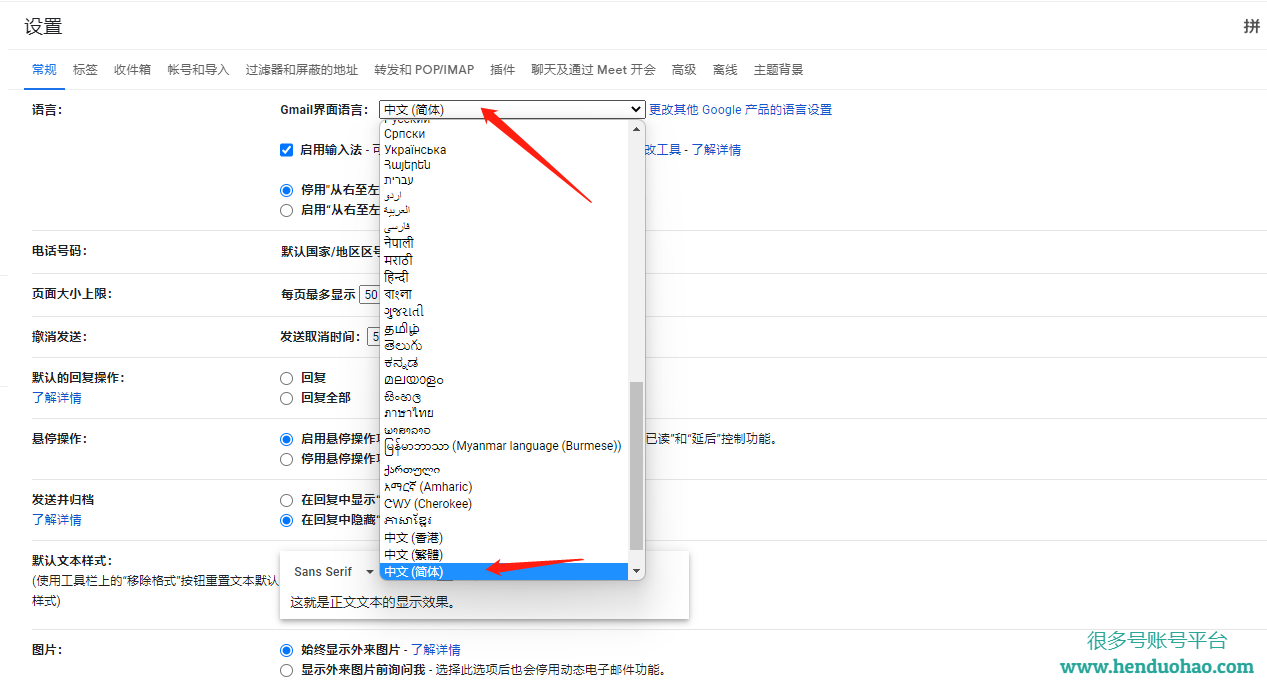Open 更改其他 Google 产品的语言设置 link
This screenshot has width=1267, height=686.
(x=740, y=110)
